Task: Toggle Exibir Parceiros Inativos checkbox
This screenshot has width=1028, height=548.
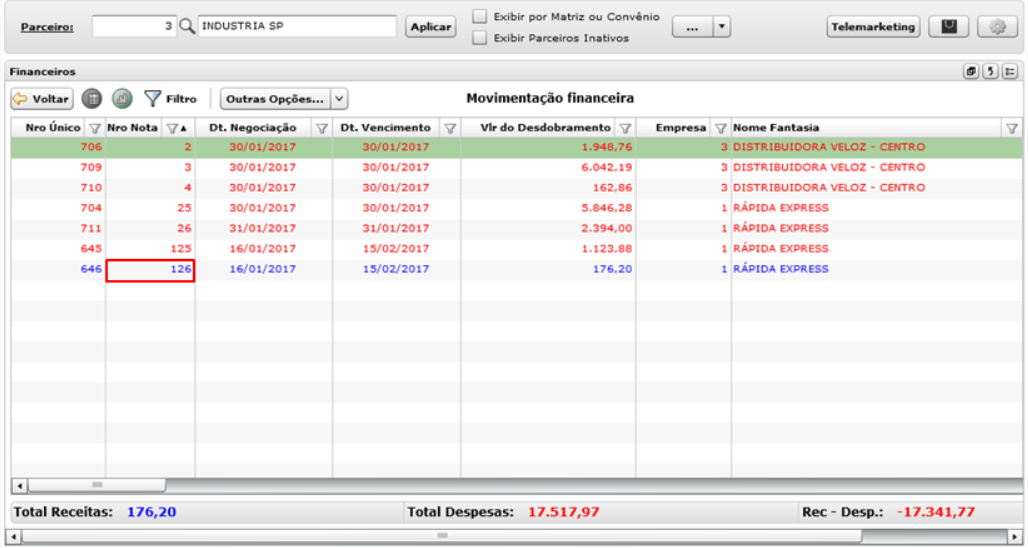Action: (480, 38)
